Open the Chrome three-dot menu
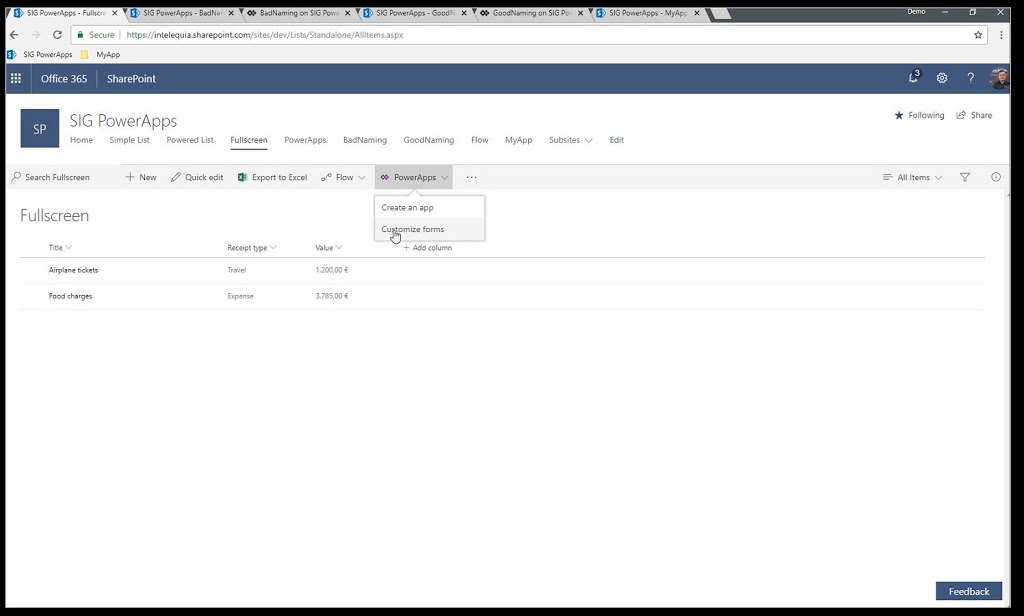This screenshot has height=616, width=1024. tap(1000, 35)
